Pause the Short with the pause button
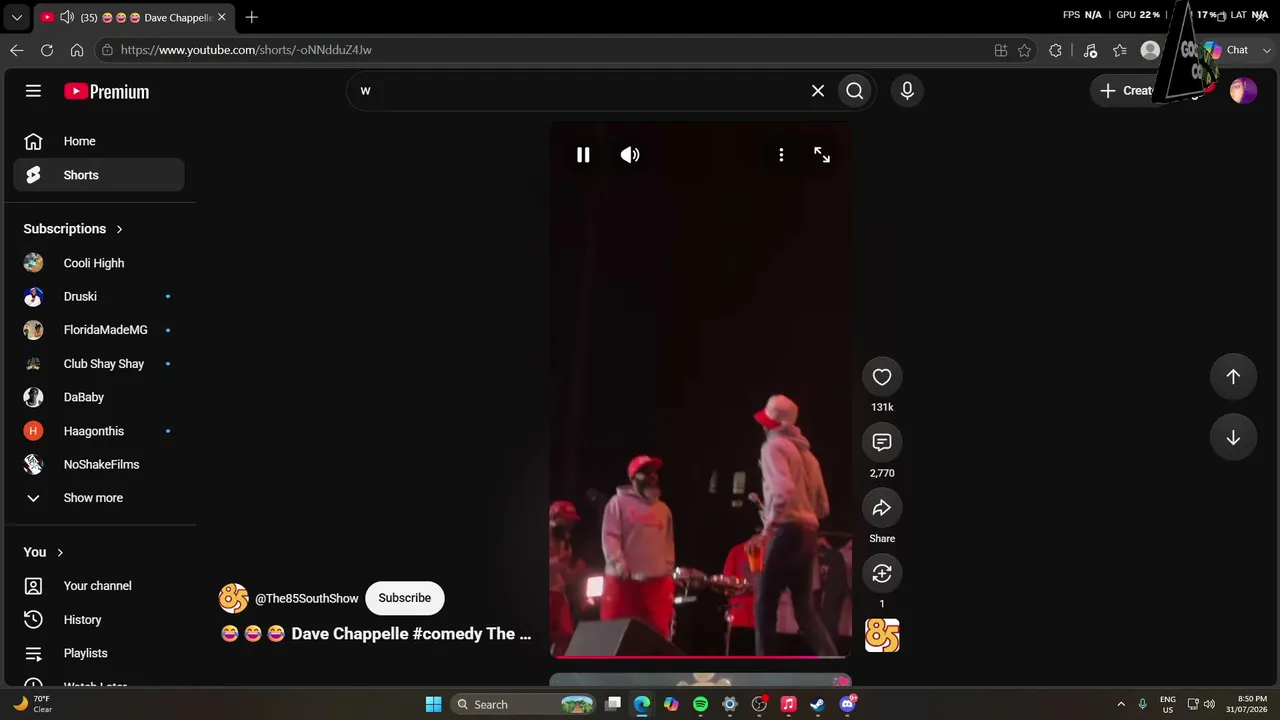The width and height of the screenshot is (1280, 720). tap(583, 155)
